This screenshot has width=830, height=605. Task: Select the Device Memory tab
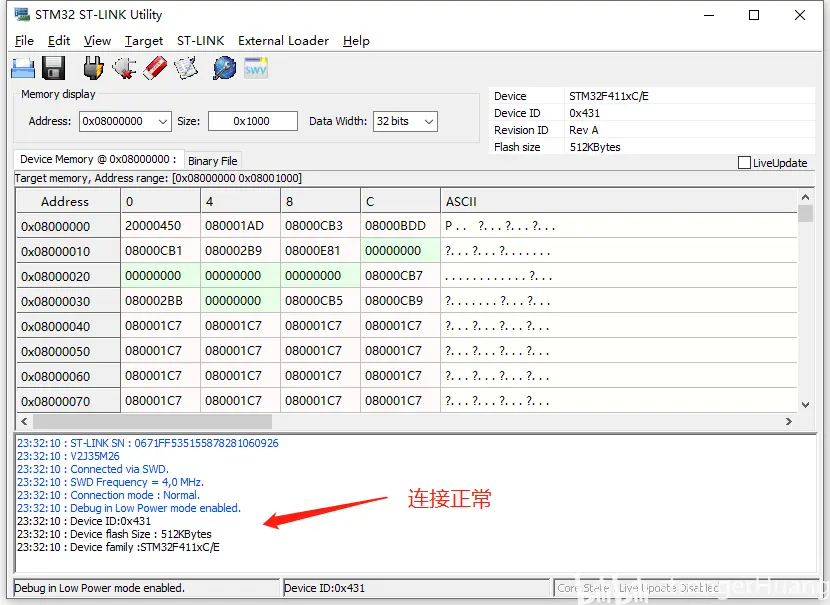(x=97, y=159)
